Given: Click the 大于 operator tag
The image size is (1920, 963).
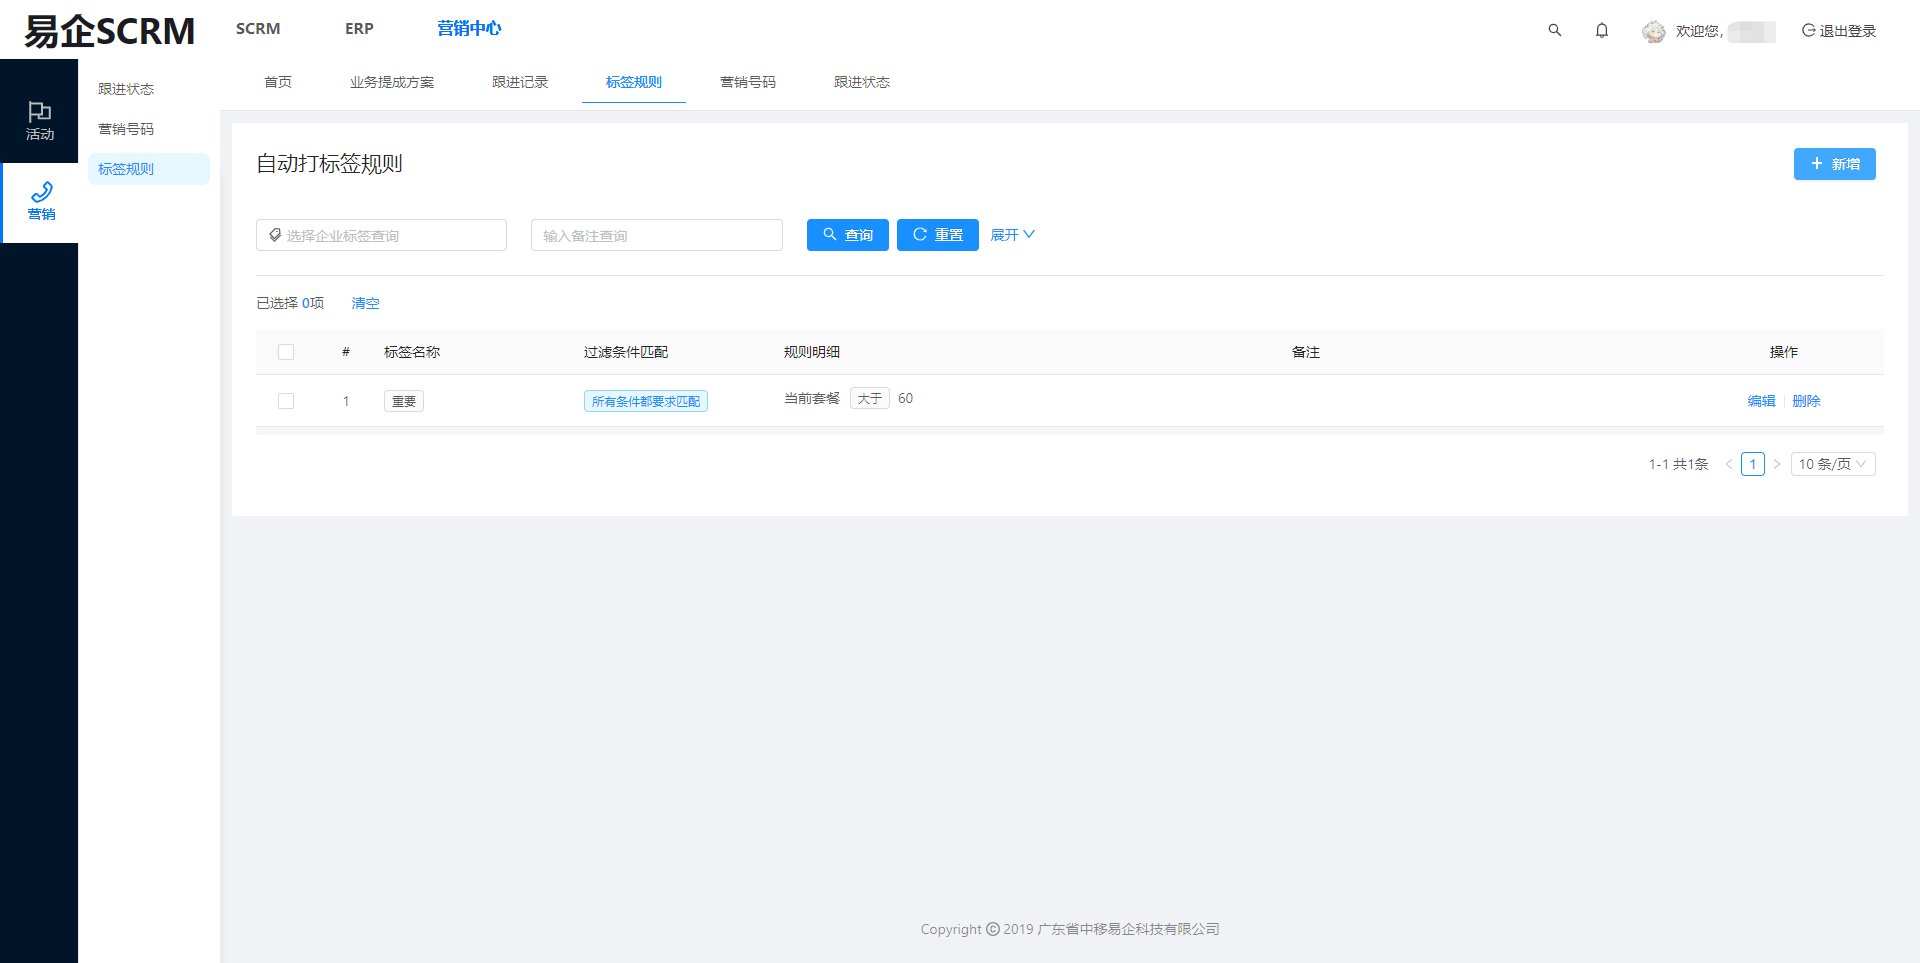Looking at the screenshot, I should (x=870, y=398).
